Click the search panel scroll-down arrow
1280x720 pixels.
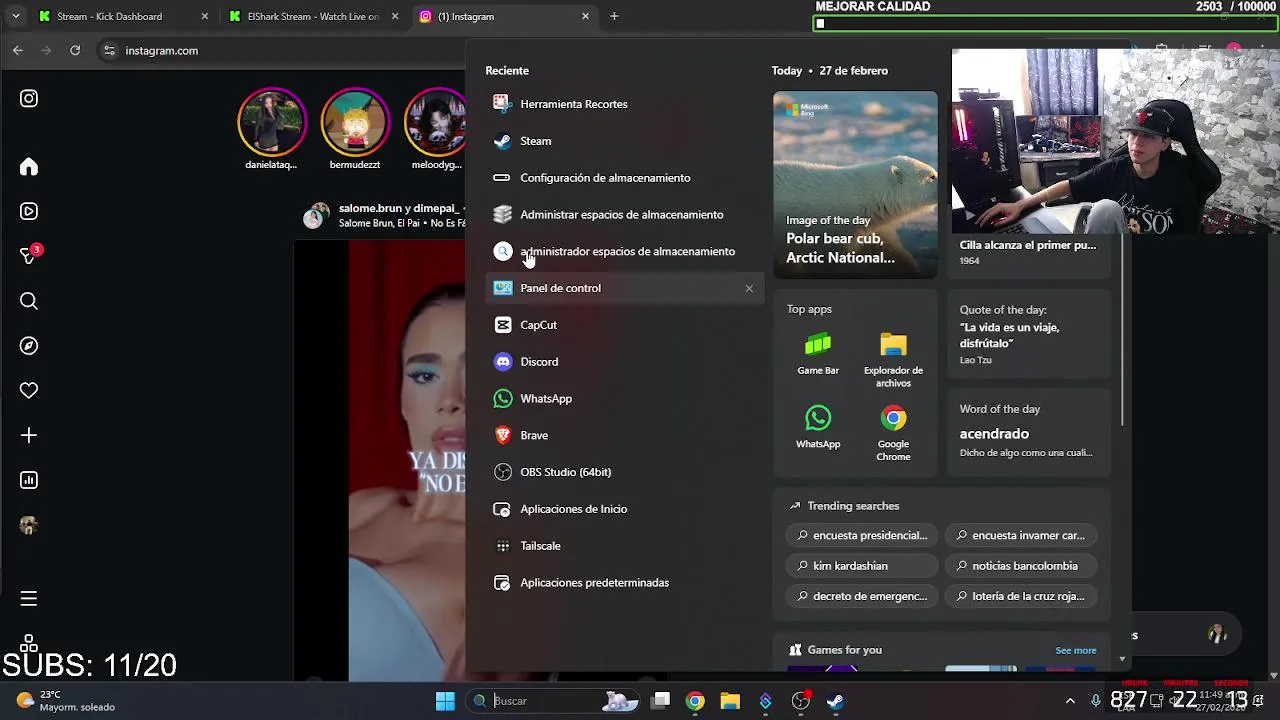coord(1122,660)
